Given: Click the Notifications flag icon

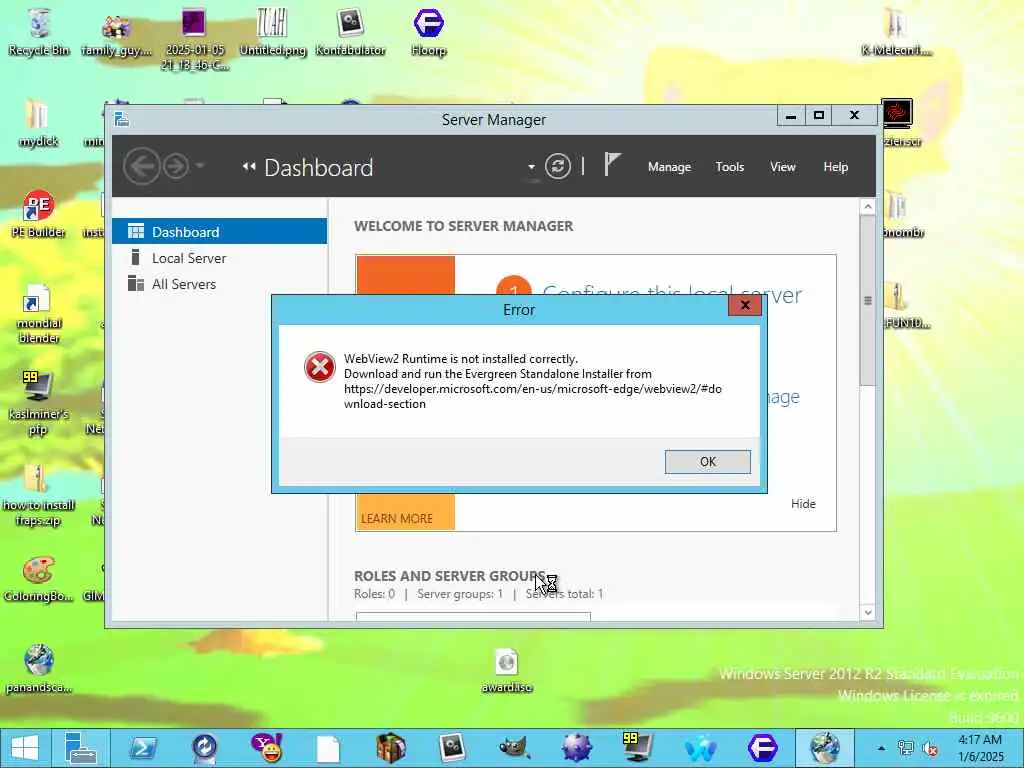Looking at the screenshot, I should click(611, 165).
